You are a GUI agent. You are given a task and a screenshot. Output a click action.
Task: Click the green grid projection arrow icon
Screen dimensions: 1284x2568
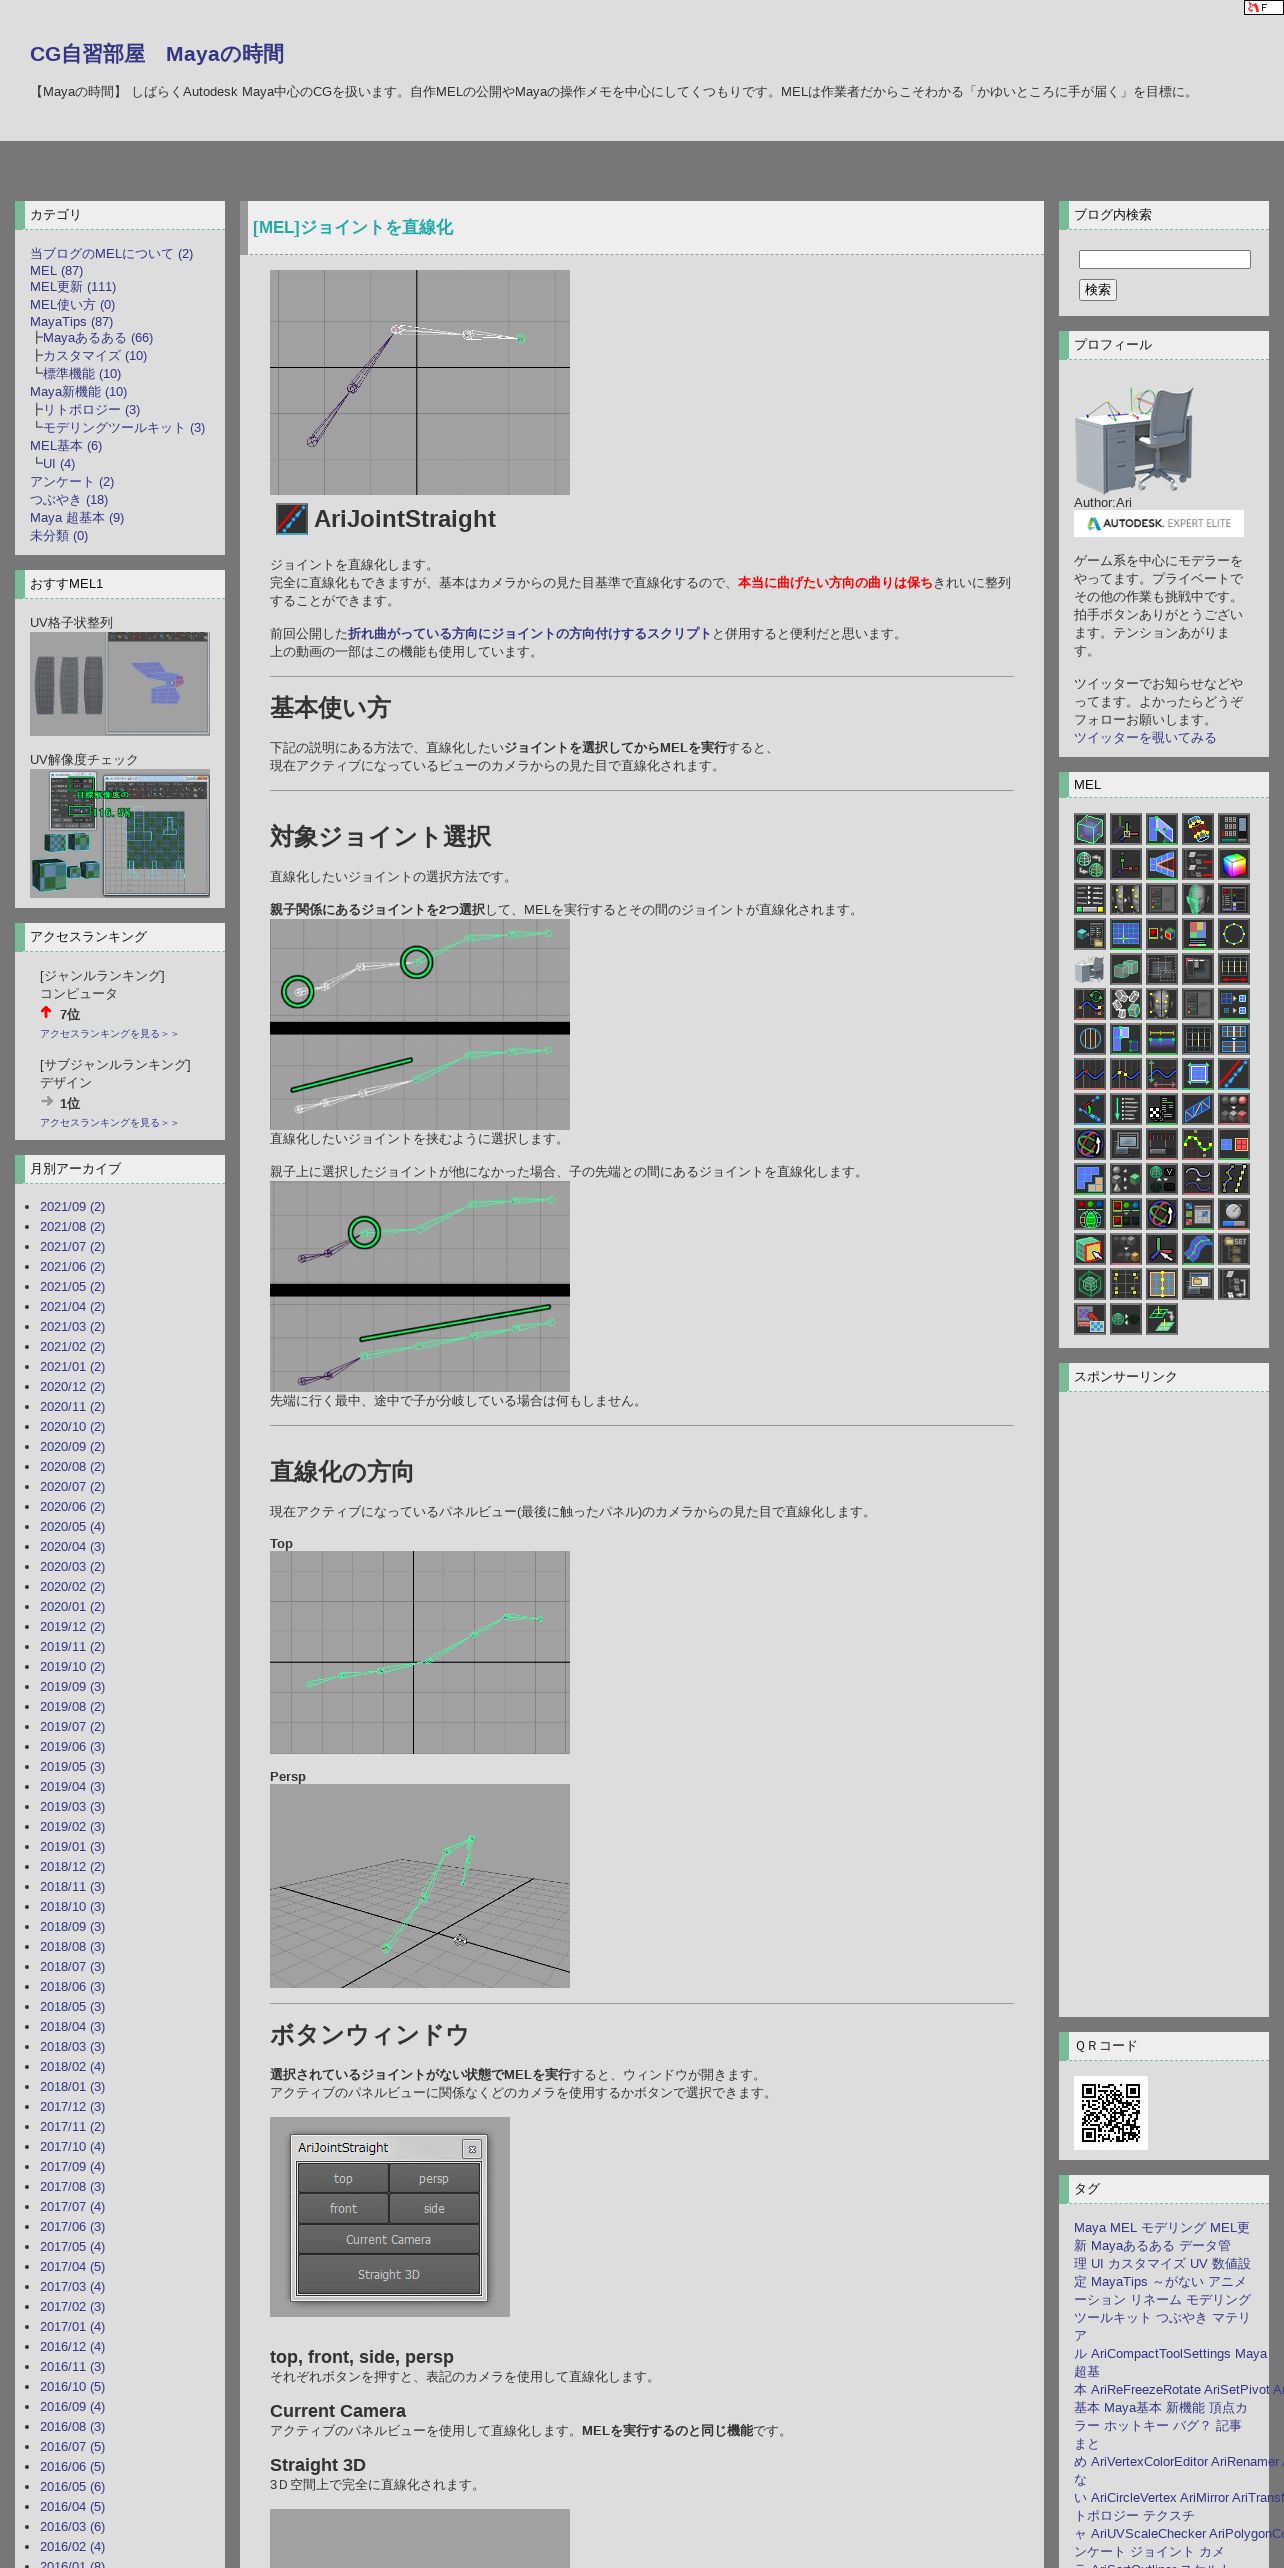click(x=1162, y=1319)
